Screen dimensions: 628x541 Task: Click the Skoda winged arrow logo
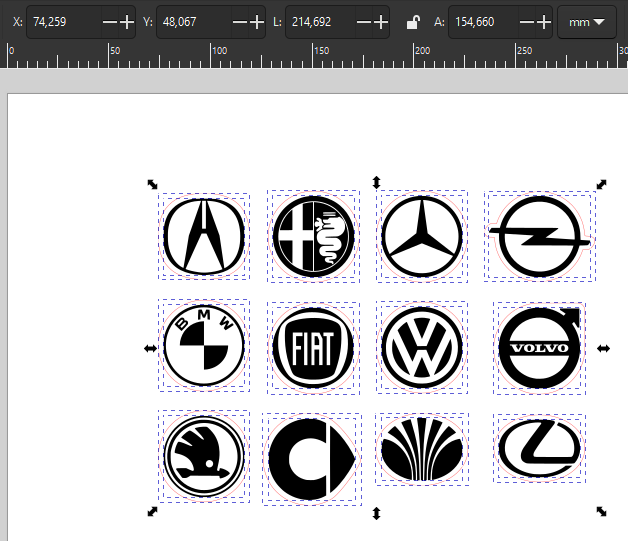coord(204,457)
